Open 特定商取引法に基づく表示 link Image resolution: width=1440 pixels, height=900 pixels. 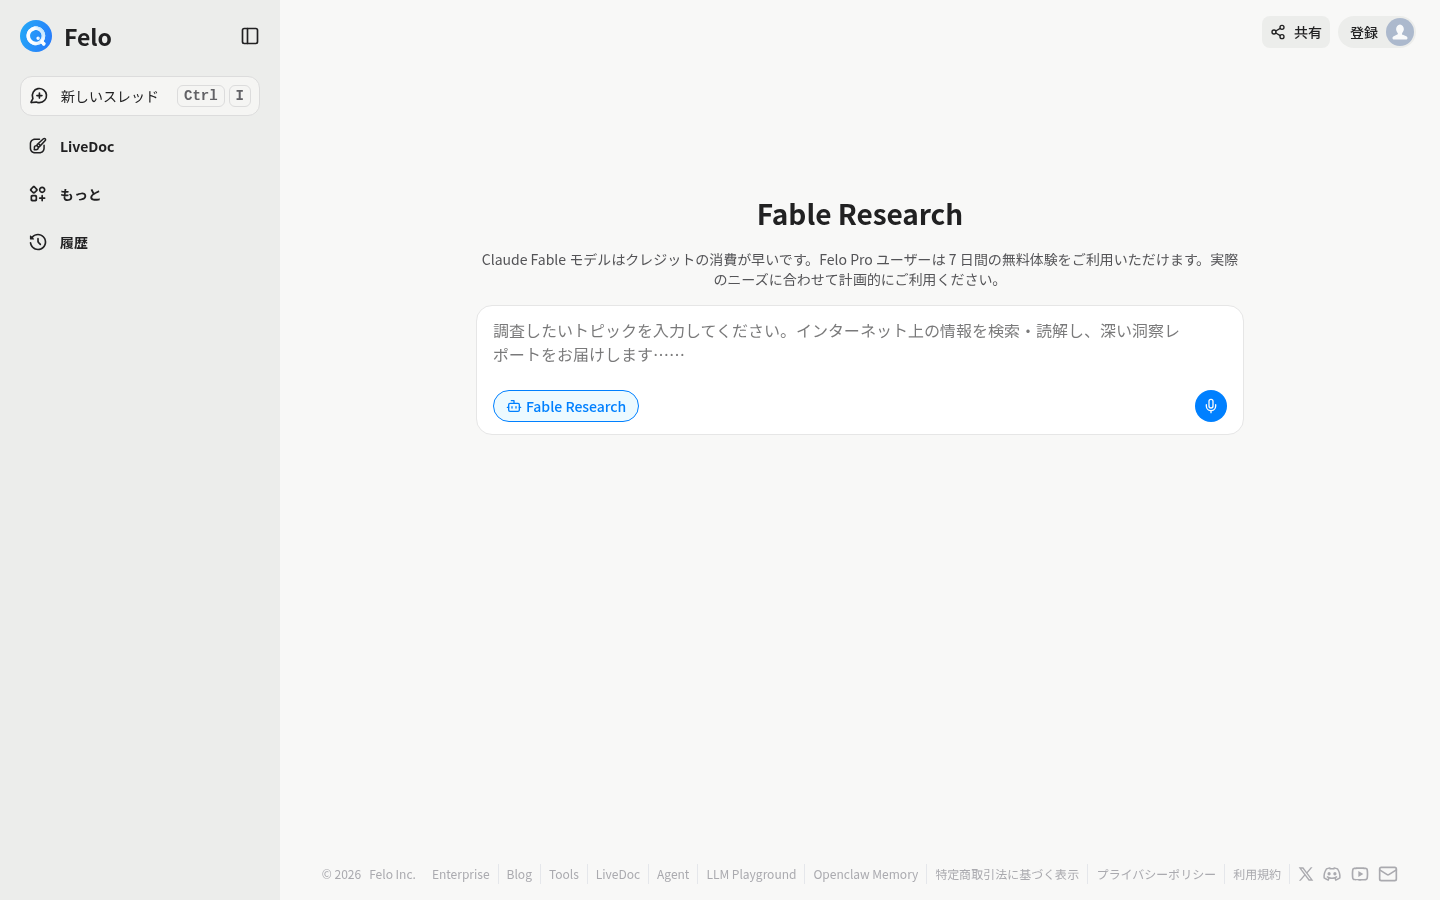pyautogui.click(x=1007, y=874)
